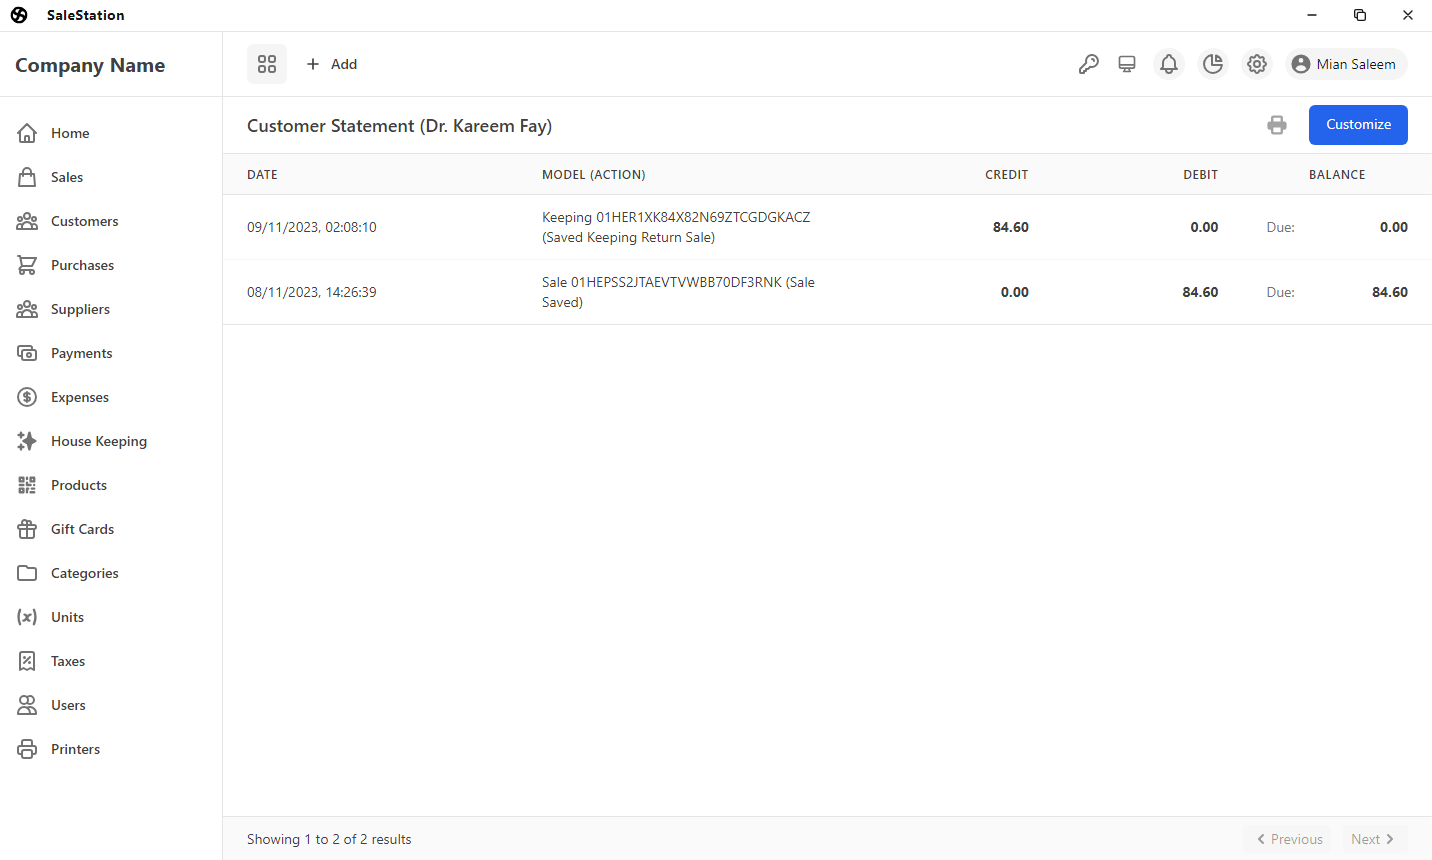Click the Customize button
Image resolution: width=1432 pixels, height=860 pixels.
[1357, 124]
